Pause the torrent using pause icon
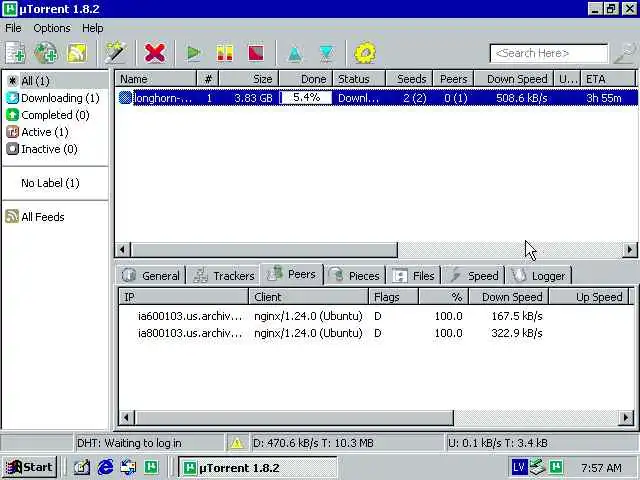The width and height of the screenshot is (640, 480). (224, 53)
